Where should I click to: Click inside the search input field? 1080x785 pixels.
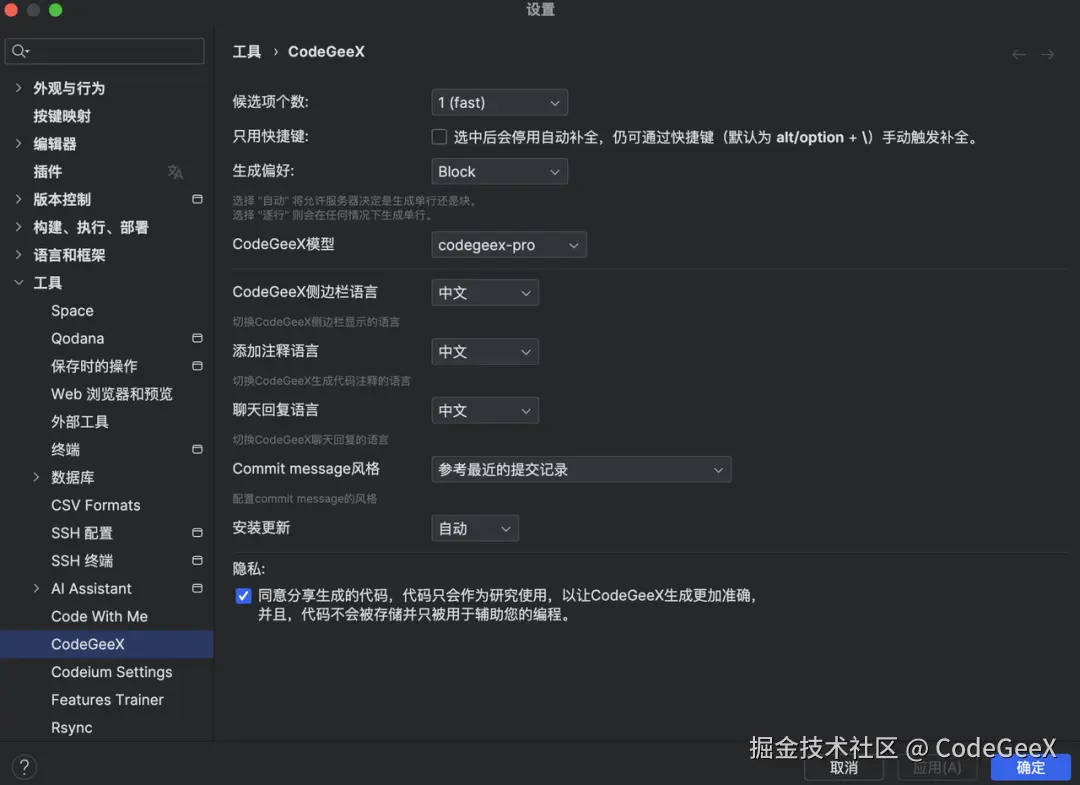110,49
